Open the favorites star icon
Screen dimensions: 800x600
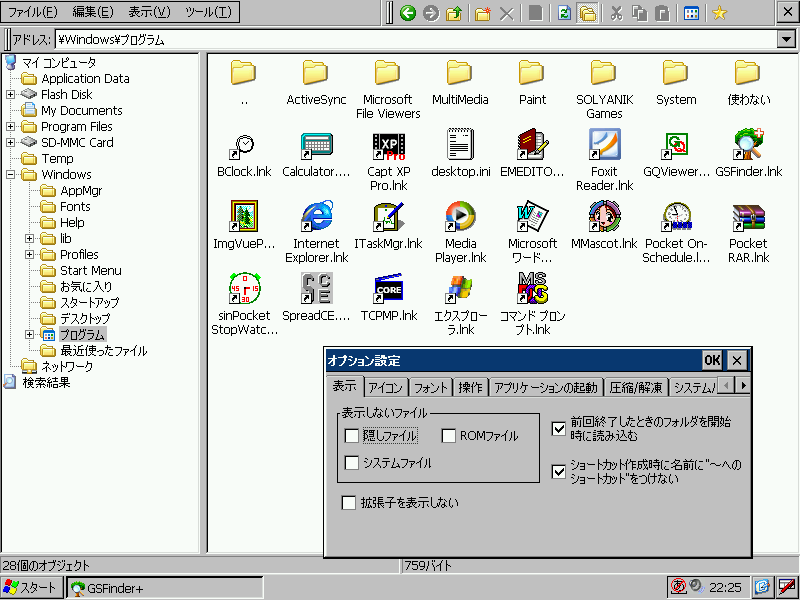tap(719, 13)
